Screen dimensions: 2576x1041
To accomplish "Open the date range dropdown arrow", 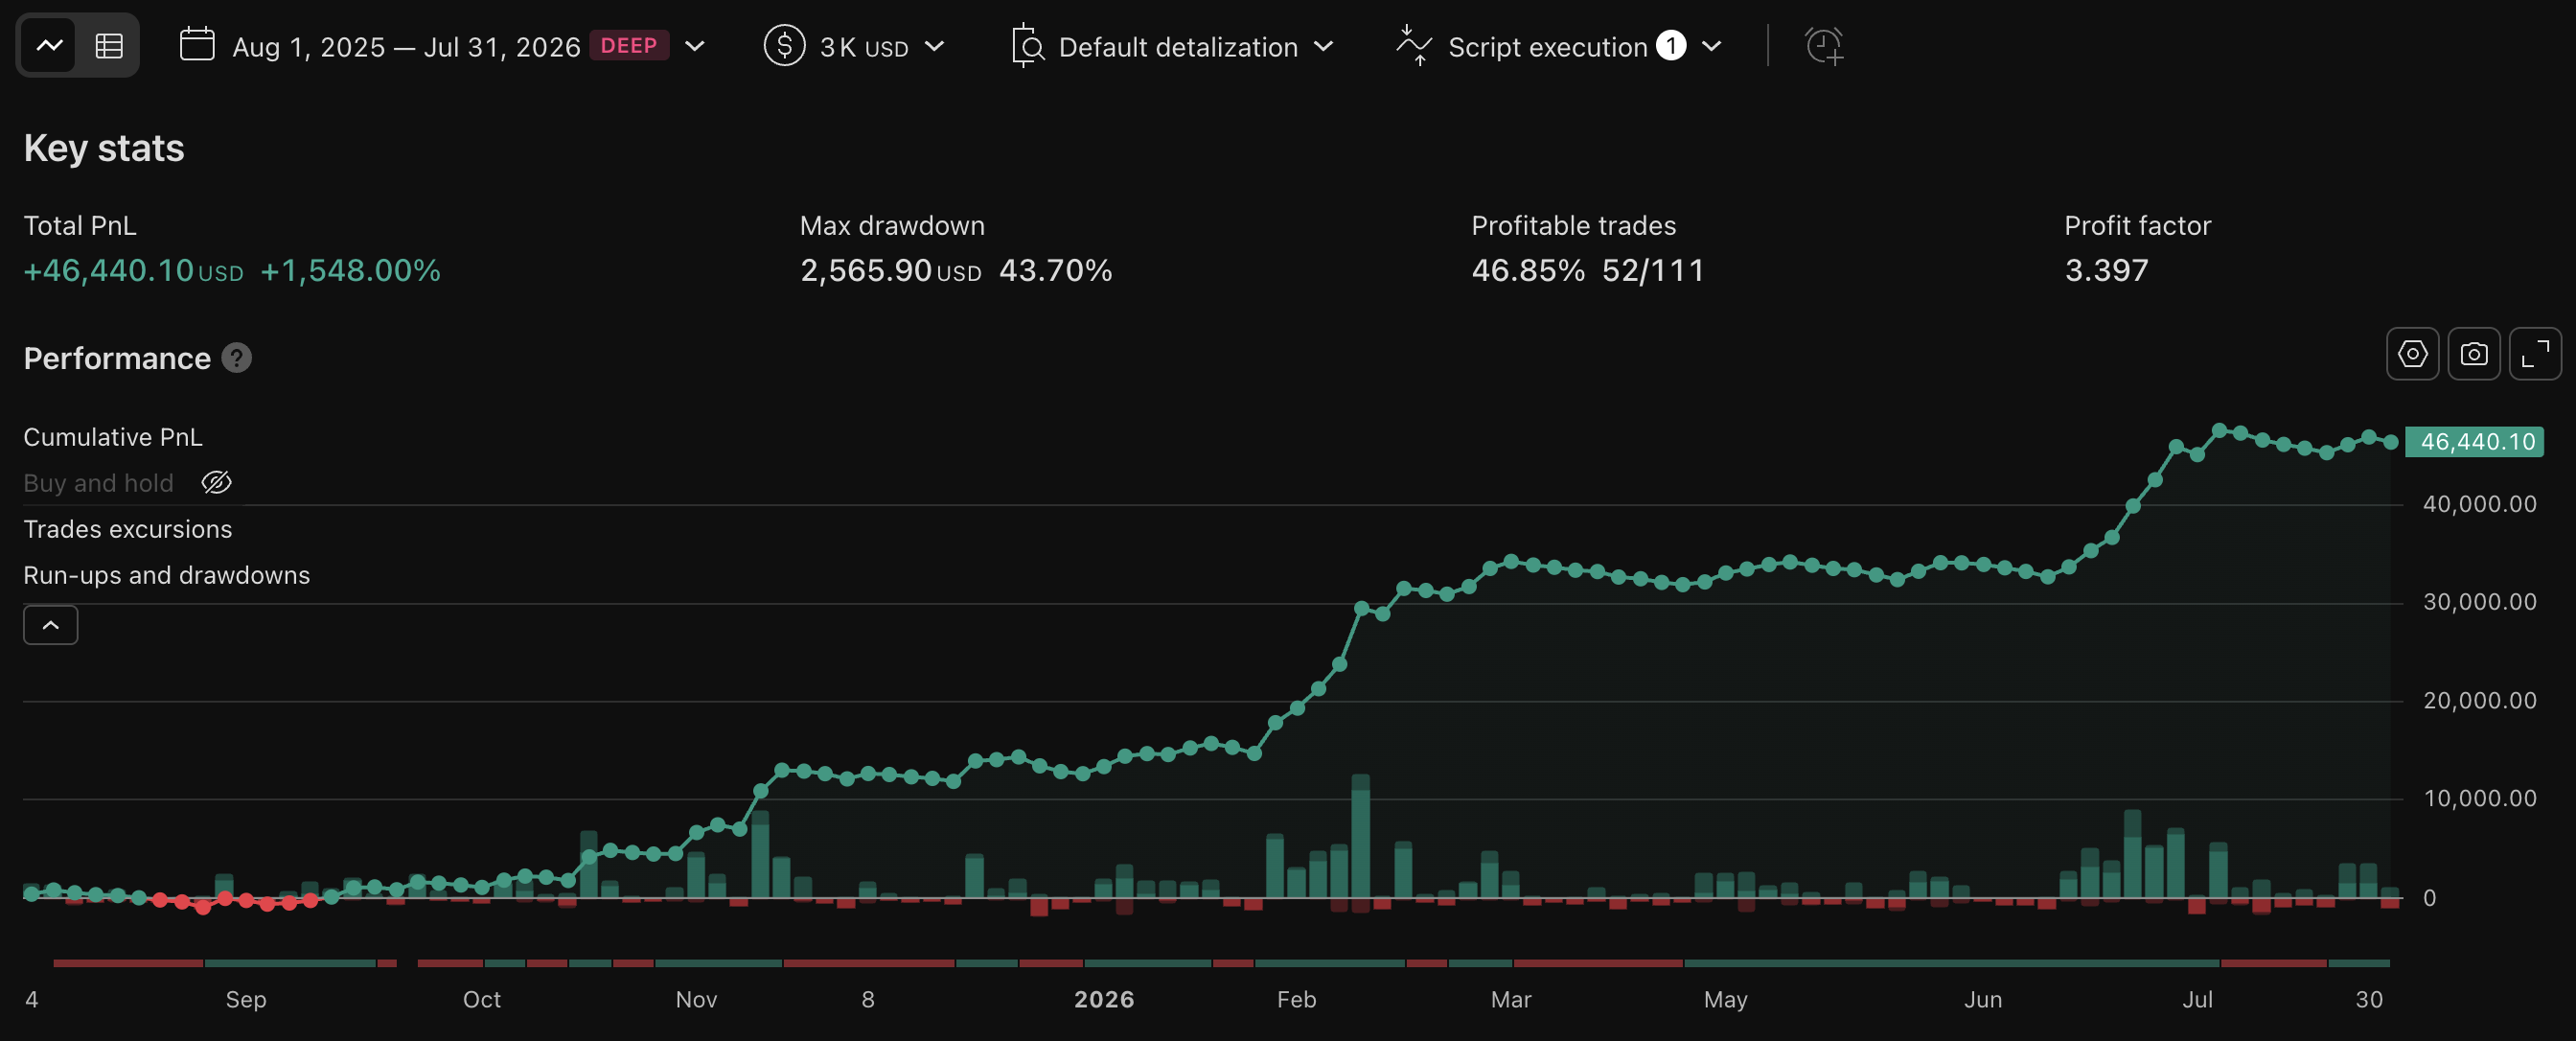I will pyautogui.click(x=695, y=46).
